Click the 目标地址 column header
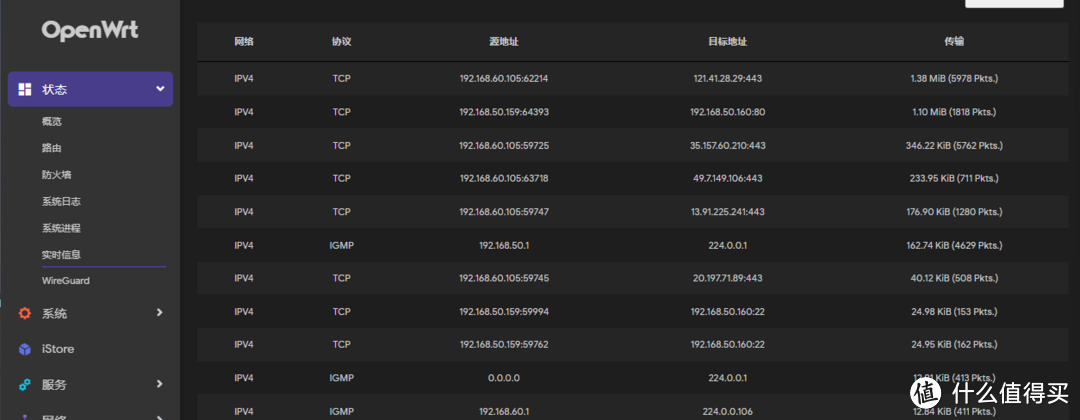Image resolution: width=1080 pixels, height=420 pixels. click(x=728, y=42)
